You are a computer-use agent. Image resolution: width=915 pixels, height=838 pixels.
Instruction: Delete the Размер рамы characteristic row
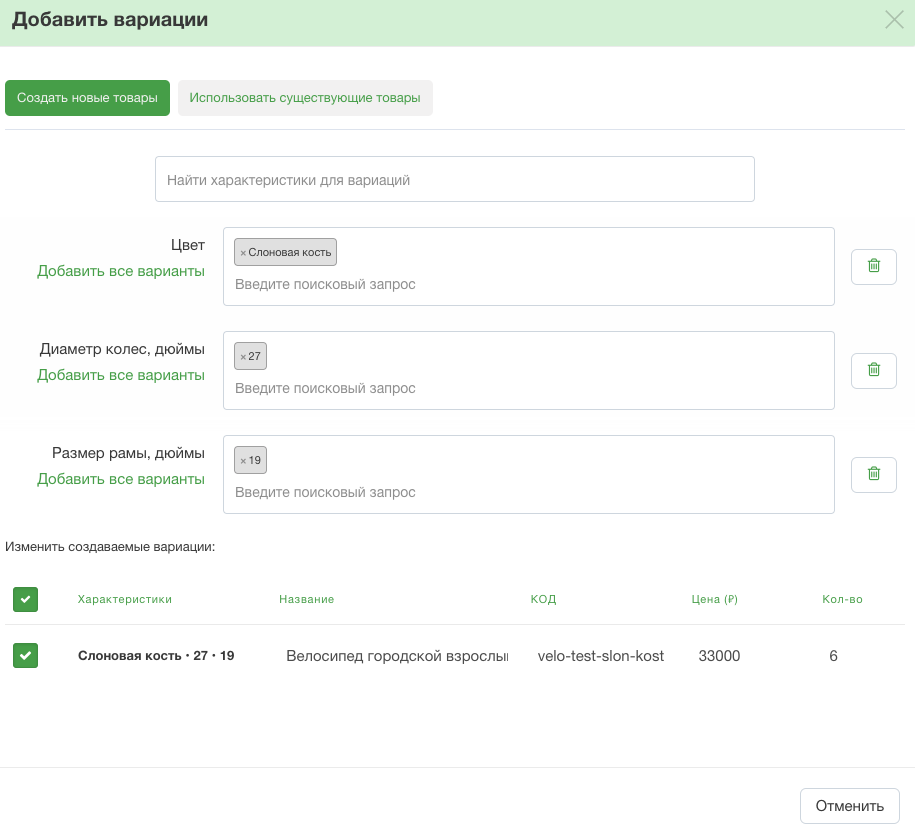(874, 474)
